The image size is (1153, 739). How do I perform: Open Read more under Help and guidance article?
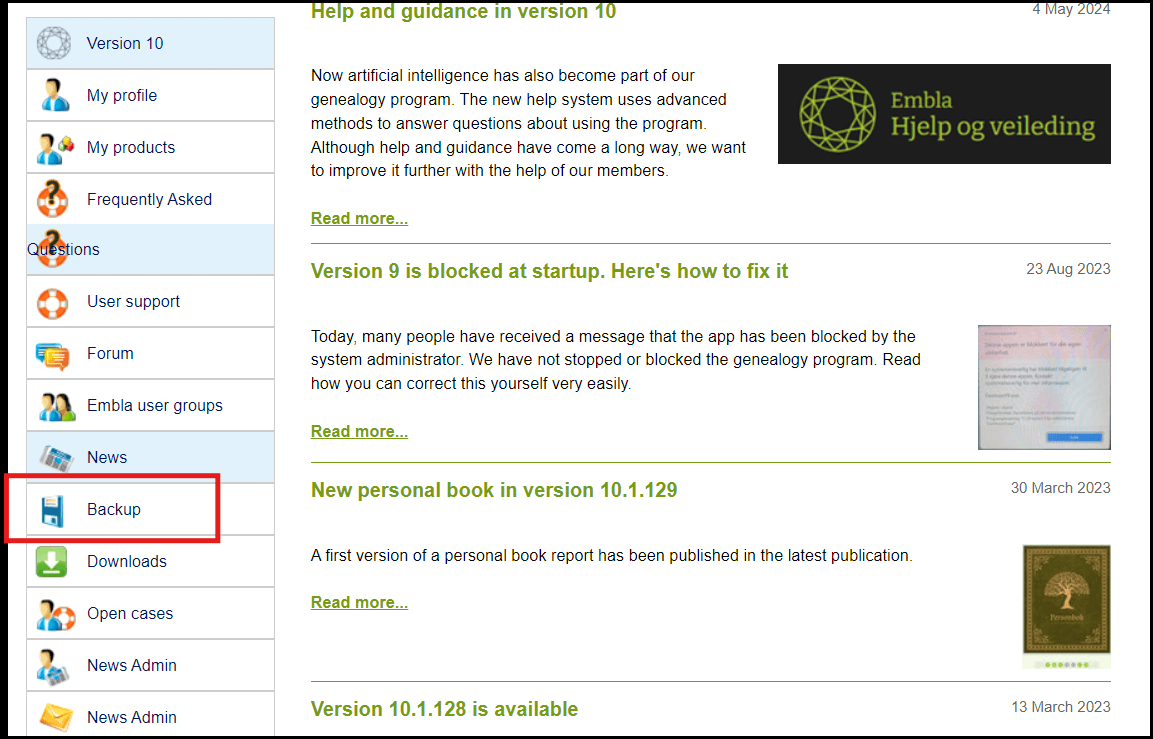pyautogui.click(x=359, y=218)
